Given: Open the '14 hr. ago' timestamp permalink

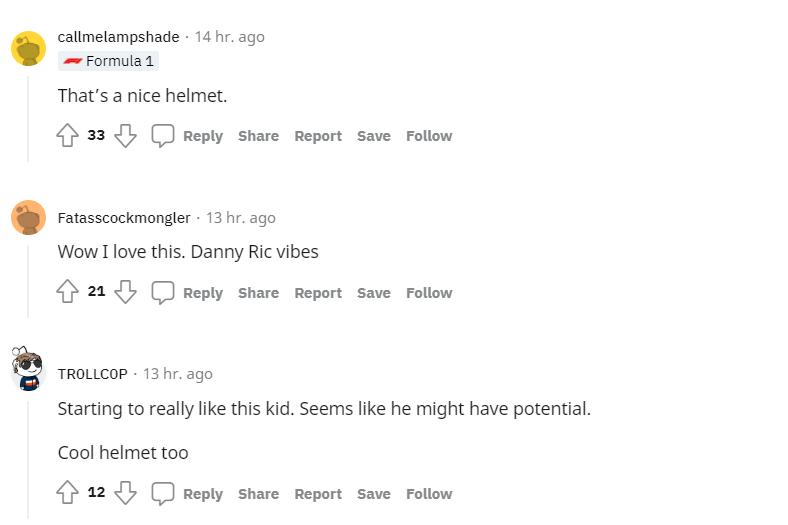Looking at the screenshot, I should 230,37.
